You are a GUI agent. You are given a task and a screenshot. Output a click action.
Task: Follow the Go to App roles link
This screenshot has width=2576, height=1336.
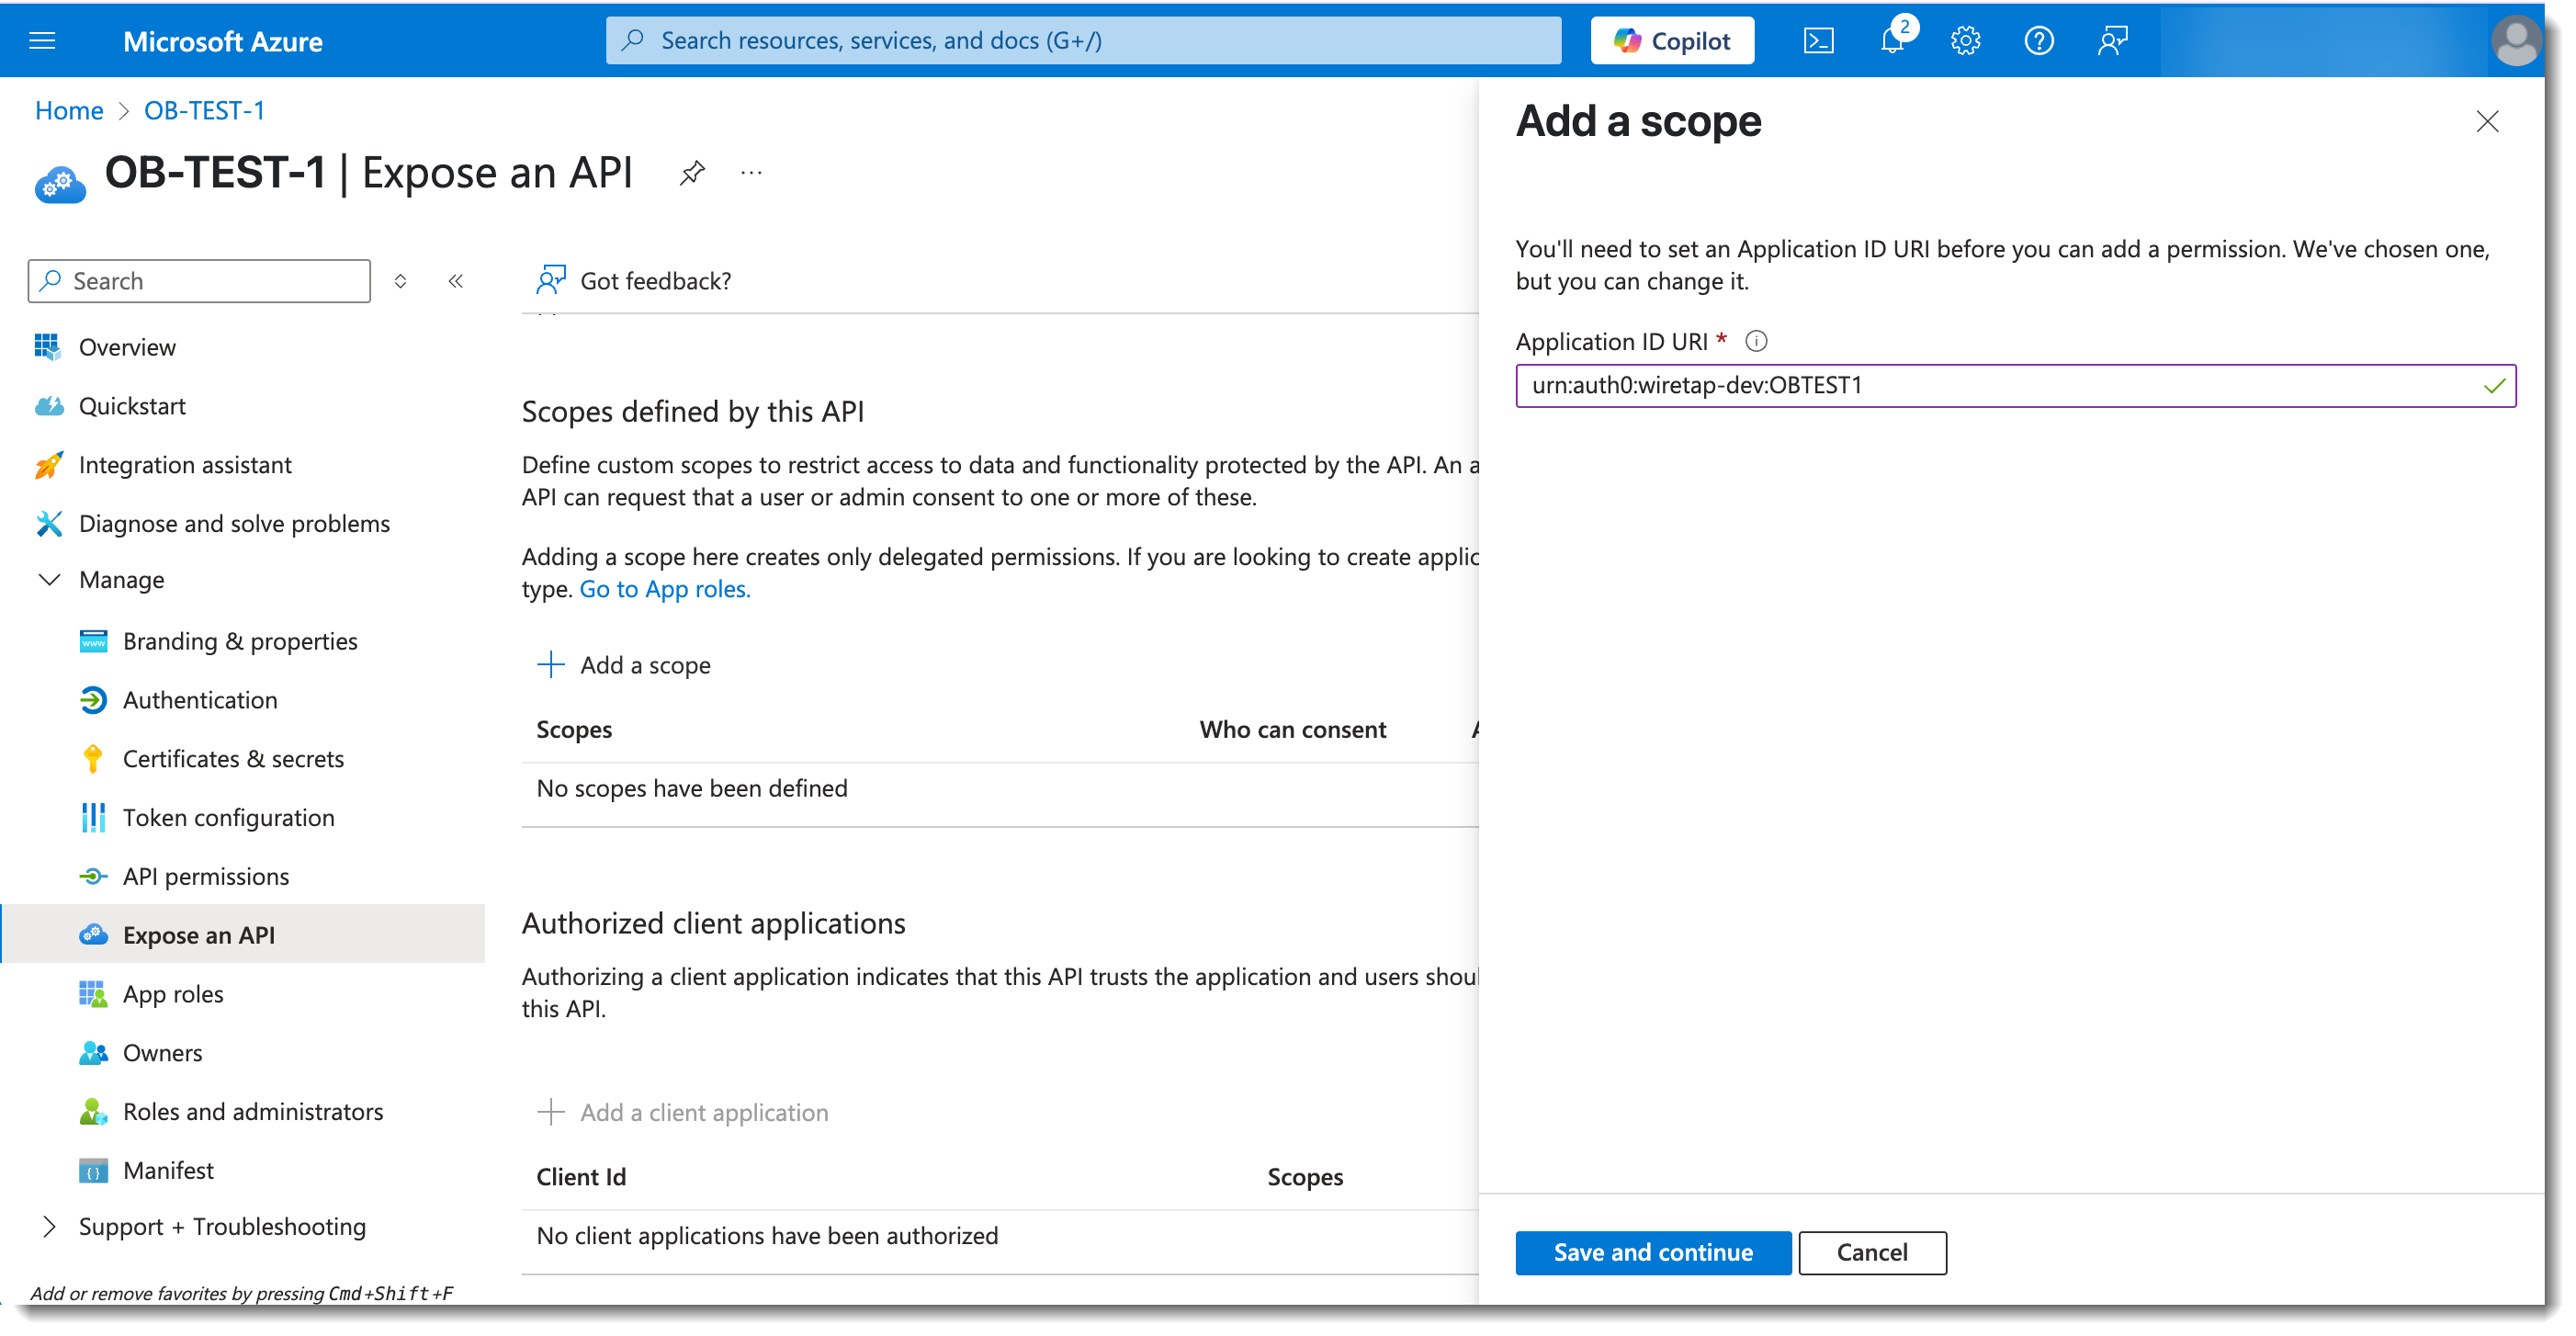coord(664,589)
